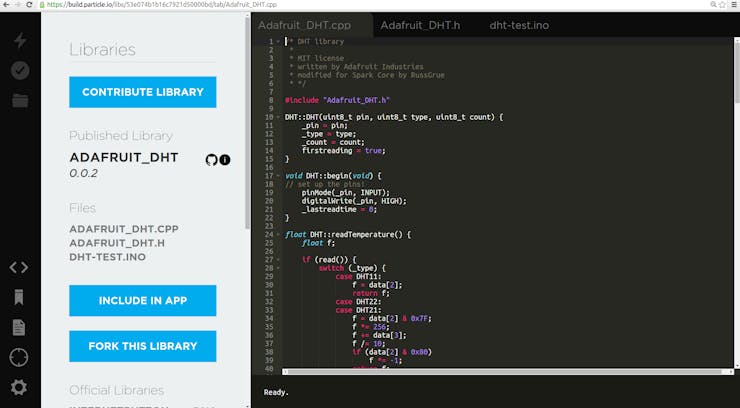Click the #include "Adafruit_DHT.h" line
The height and width of the screenshot is (408, 740).
click(337, 100)
